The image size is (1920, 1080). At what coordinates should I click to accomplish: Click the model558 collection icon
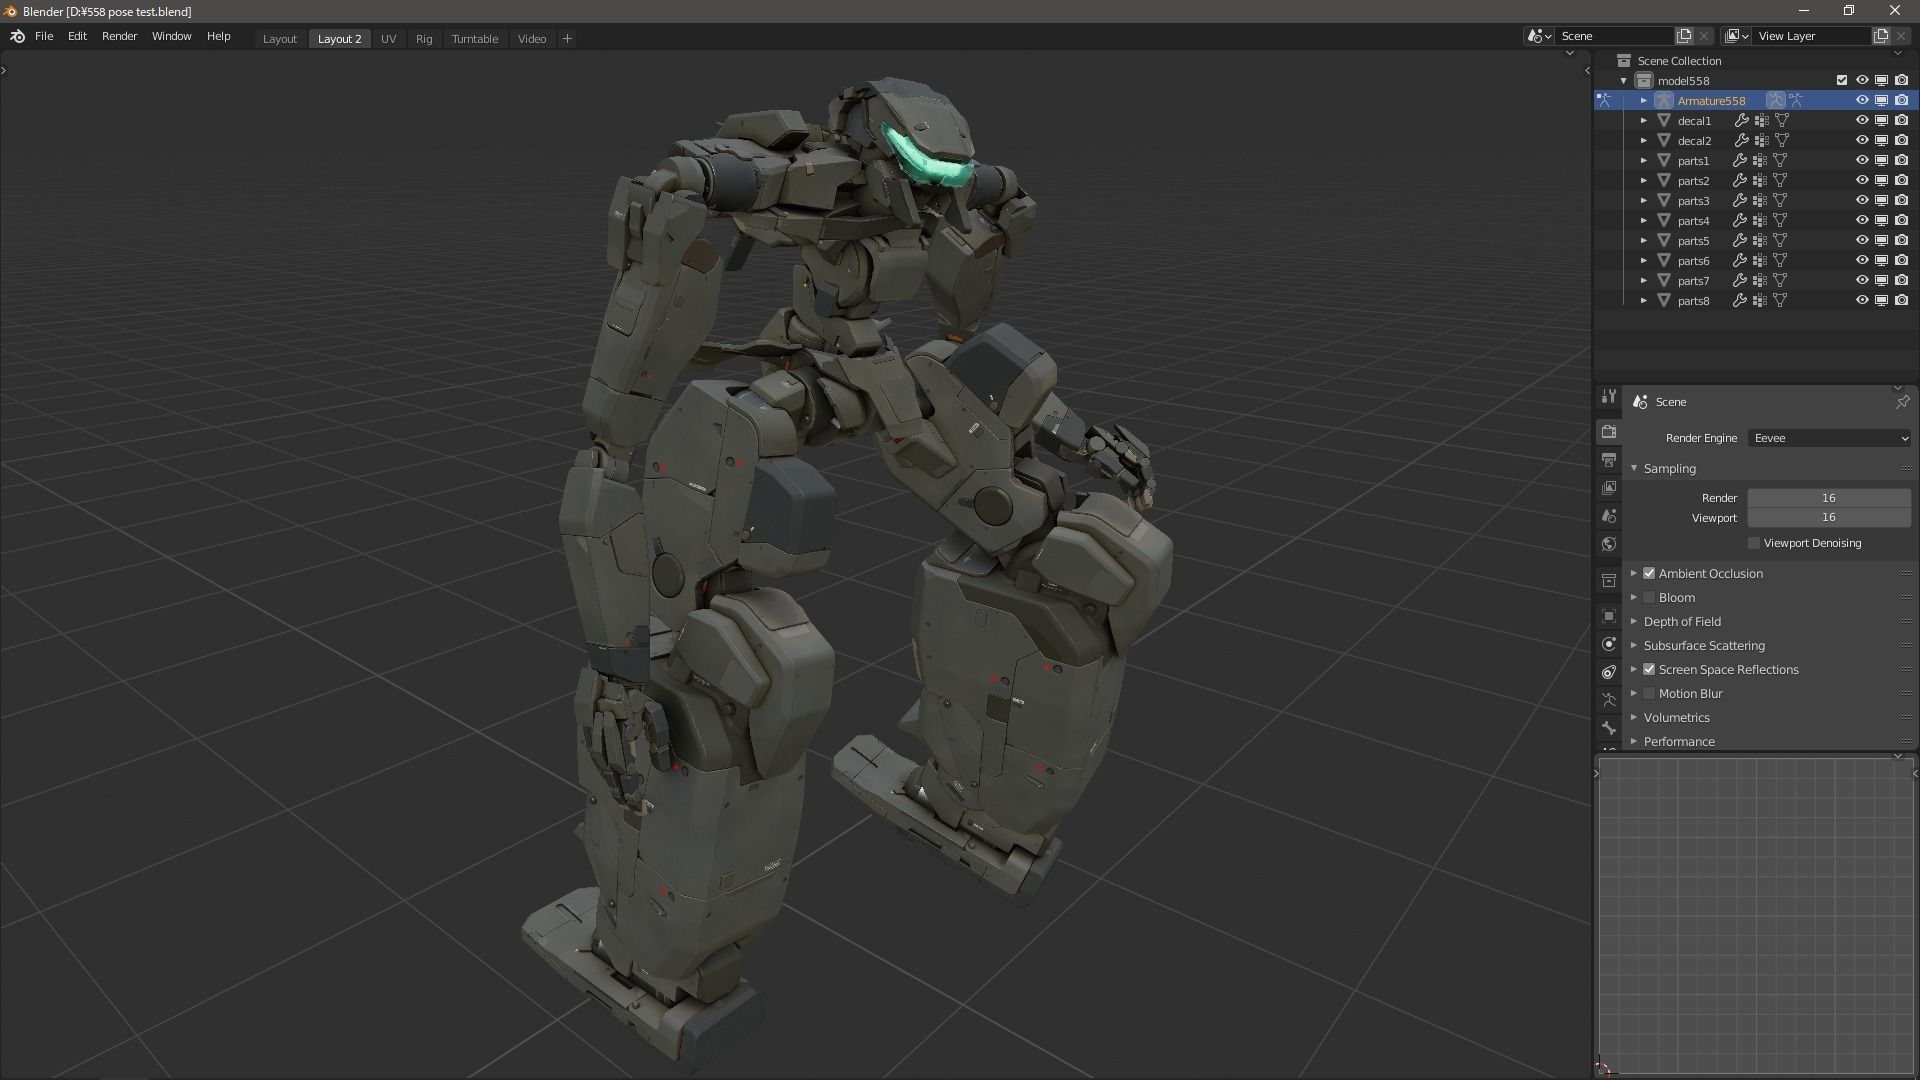(1644, 81)
